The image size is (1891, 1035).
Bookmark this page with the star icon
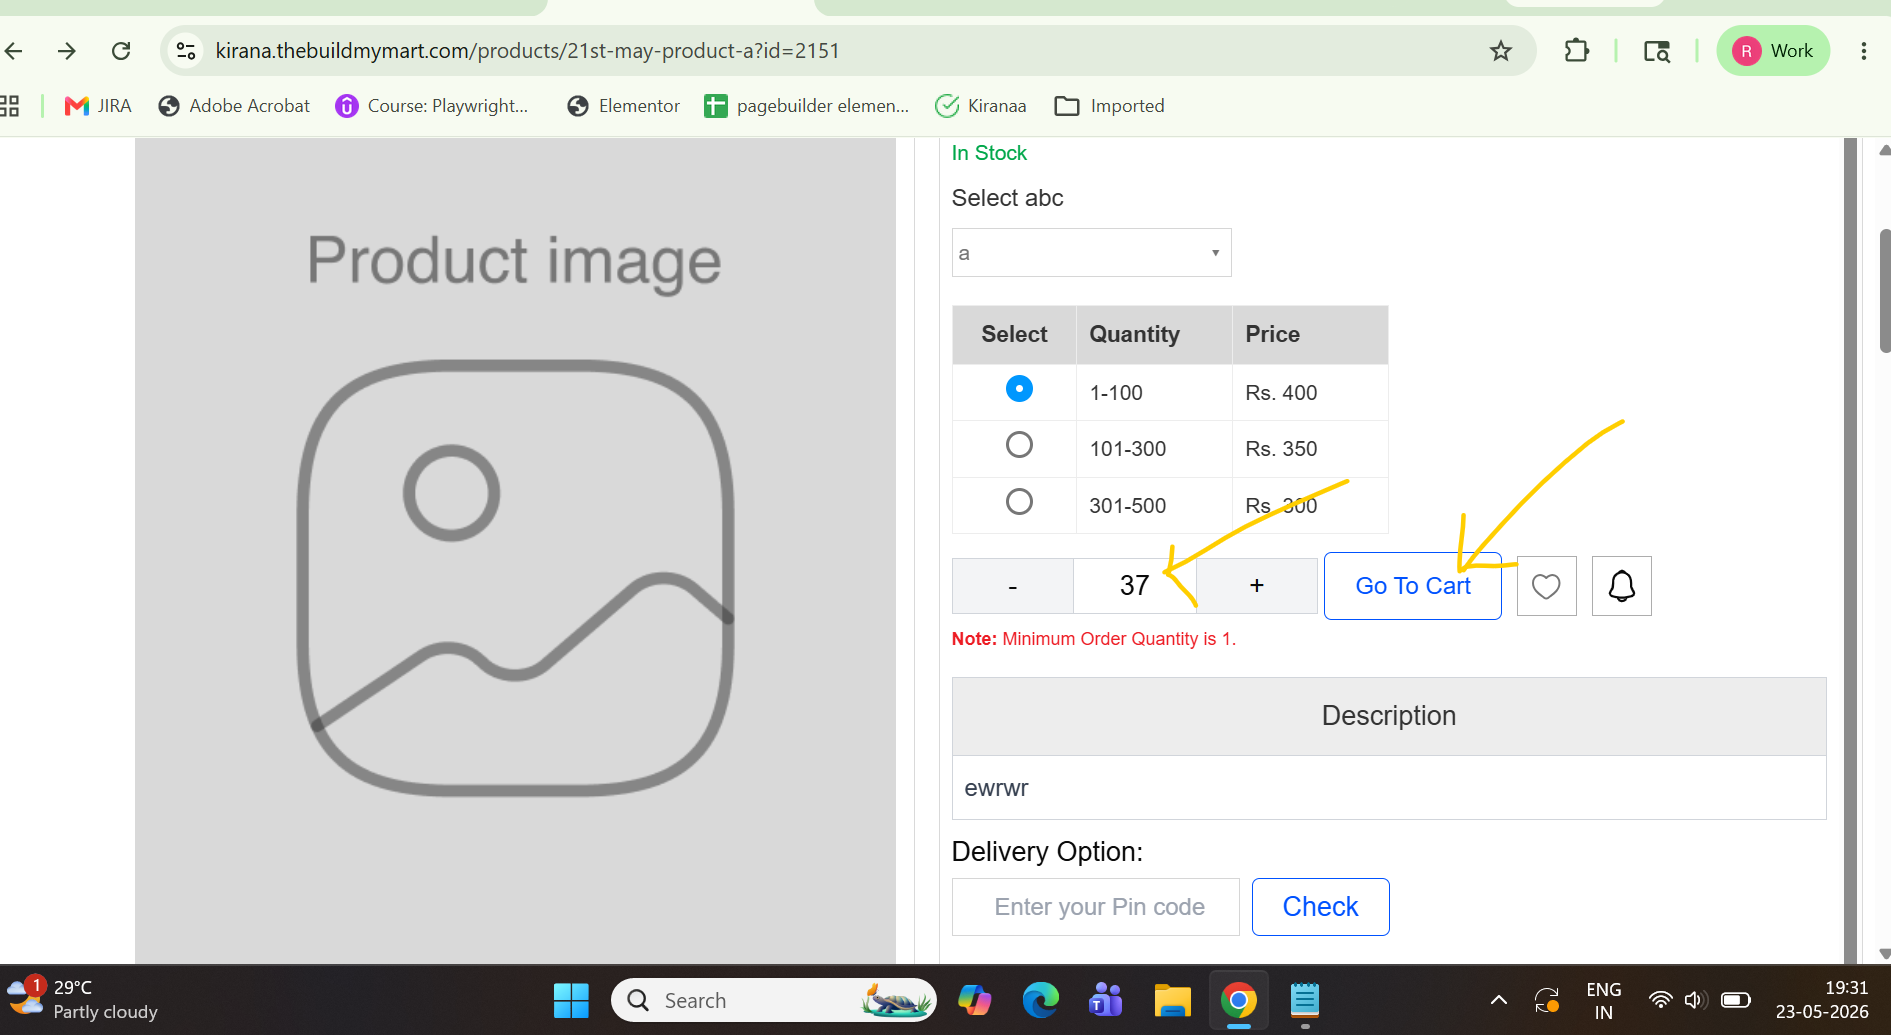coord(1500,51)
